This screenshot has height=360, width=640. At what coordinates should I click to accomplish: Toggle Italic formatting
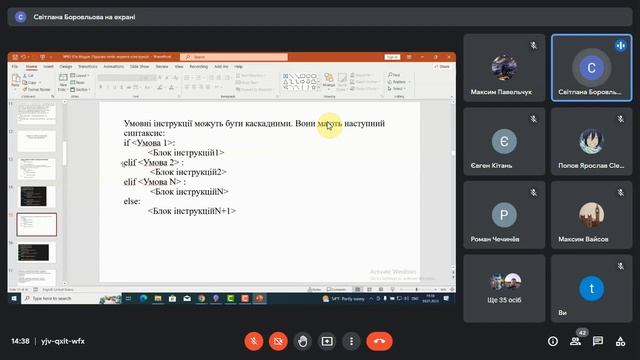point(108,87)
